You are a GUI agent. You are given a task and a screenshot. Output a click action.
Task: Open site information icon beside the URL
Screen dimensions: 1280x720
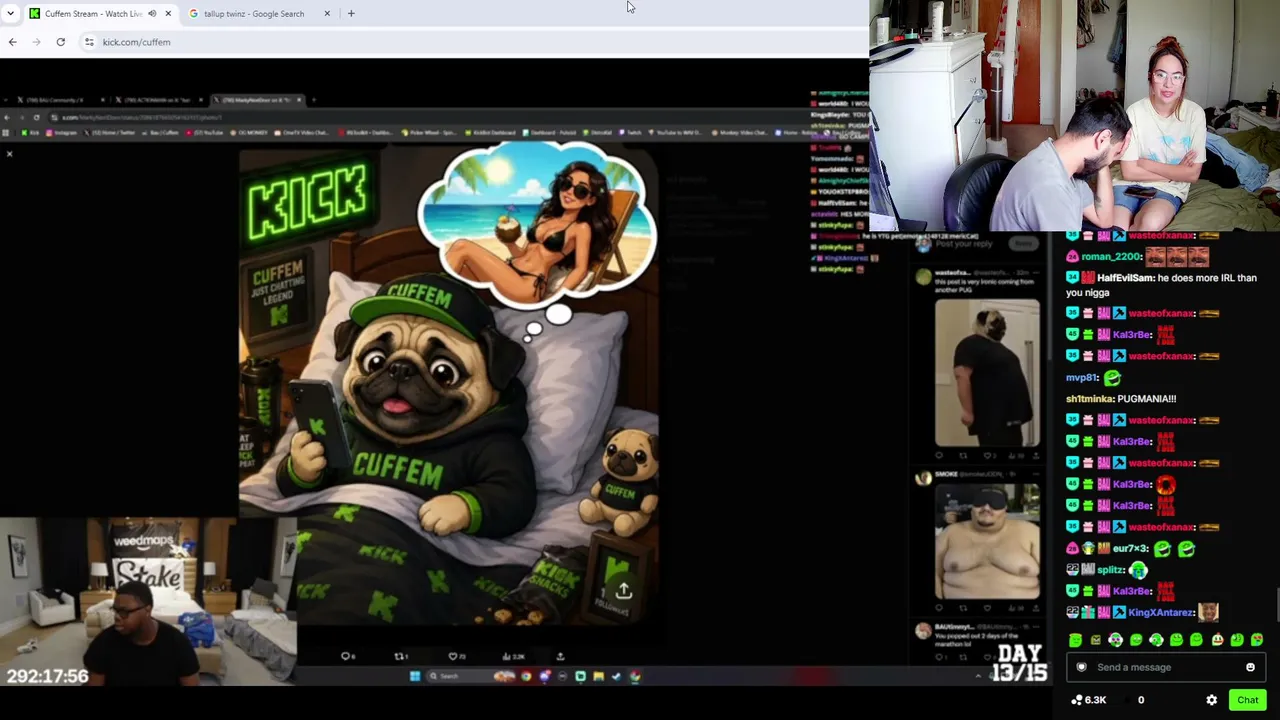[x=89, y=42]
